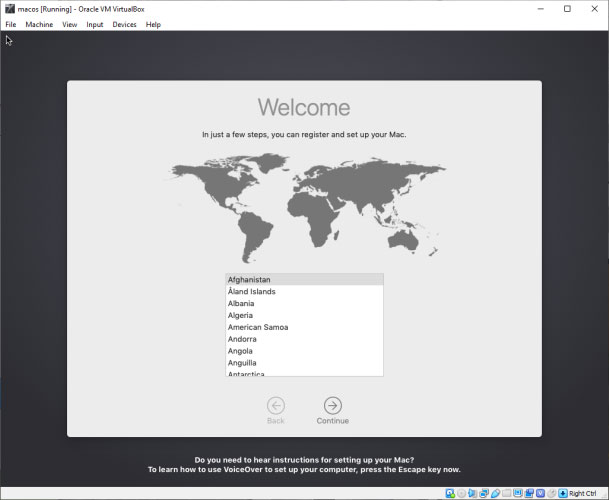Image resolution: width=609 pixels, height=500 pixels.
Task: Click the USB devices status icon
Action: pos(495,493)
